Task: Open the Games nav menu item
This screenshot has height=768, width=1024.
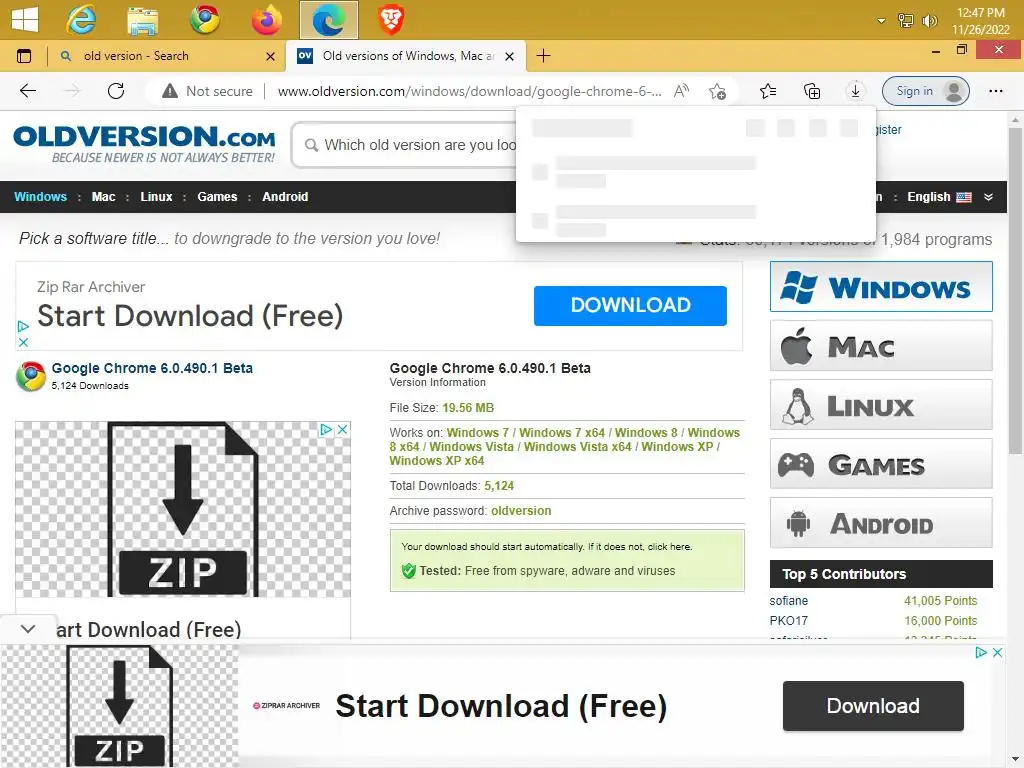Action: pyautogui.click(x=217, y=197)
